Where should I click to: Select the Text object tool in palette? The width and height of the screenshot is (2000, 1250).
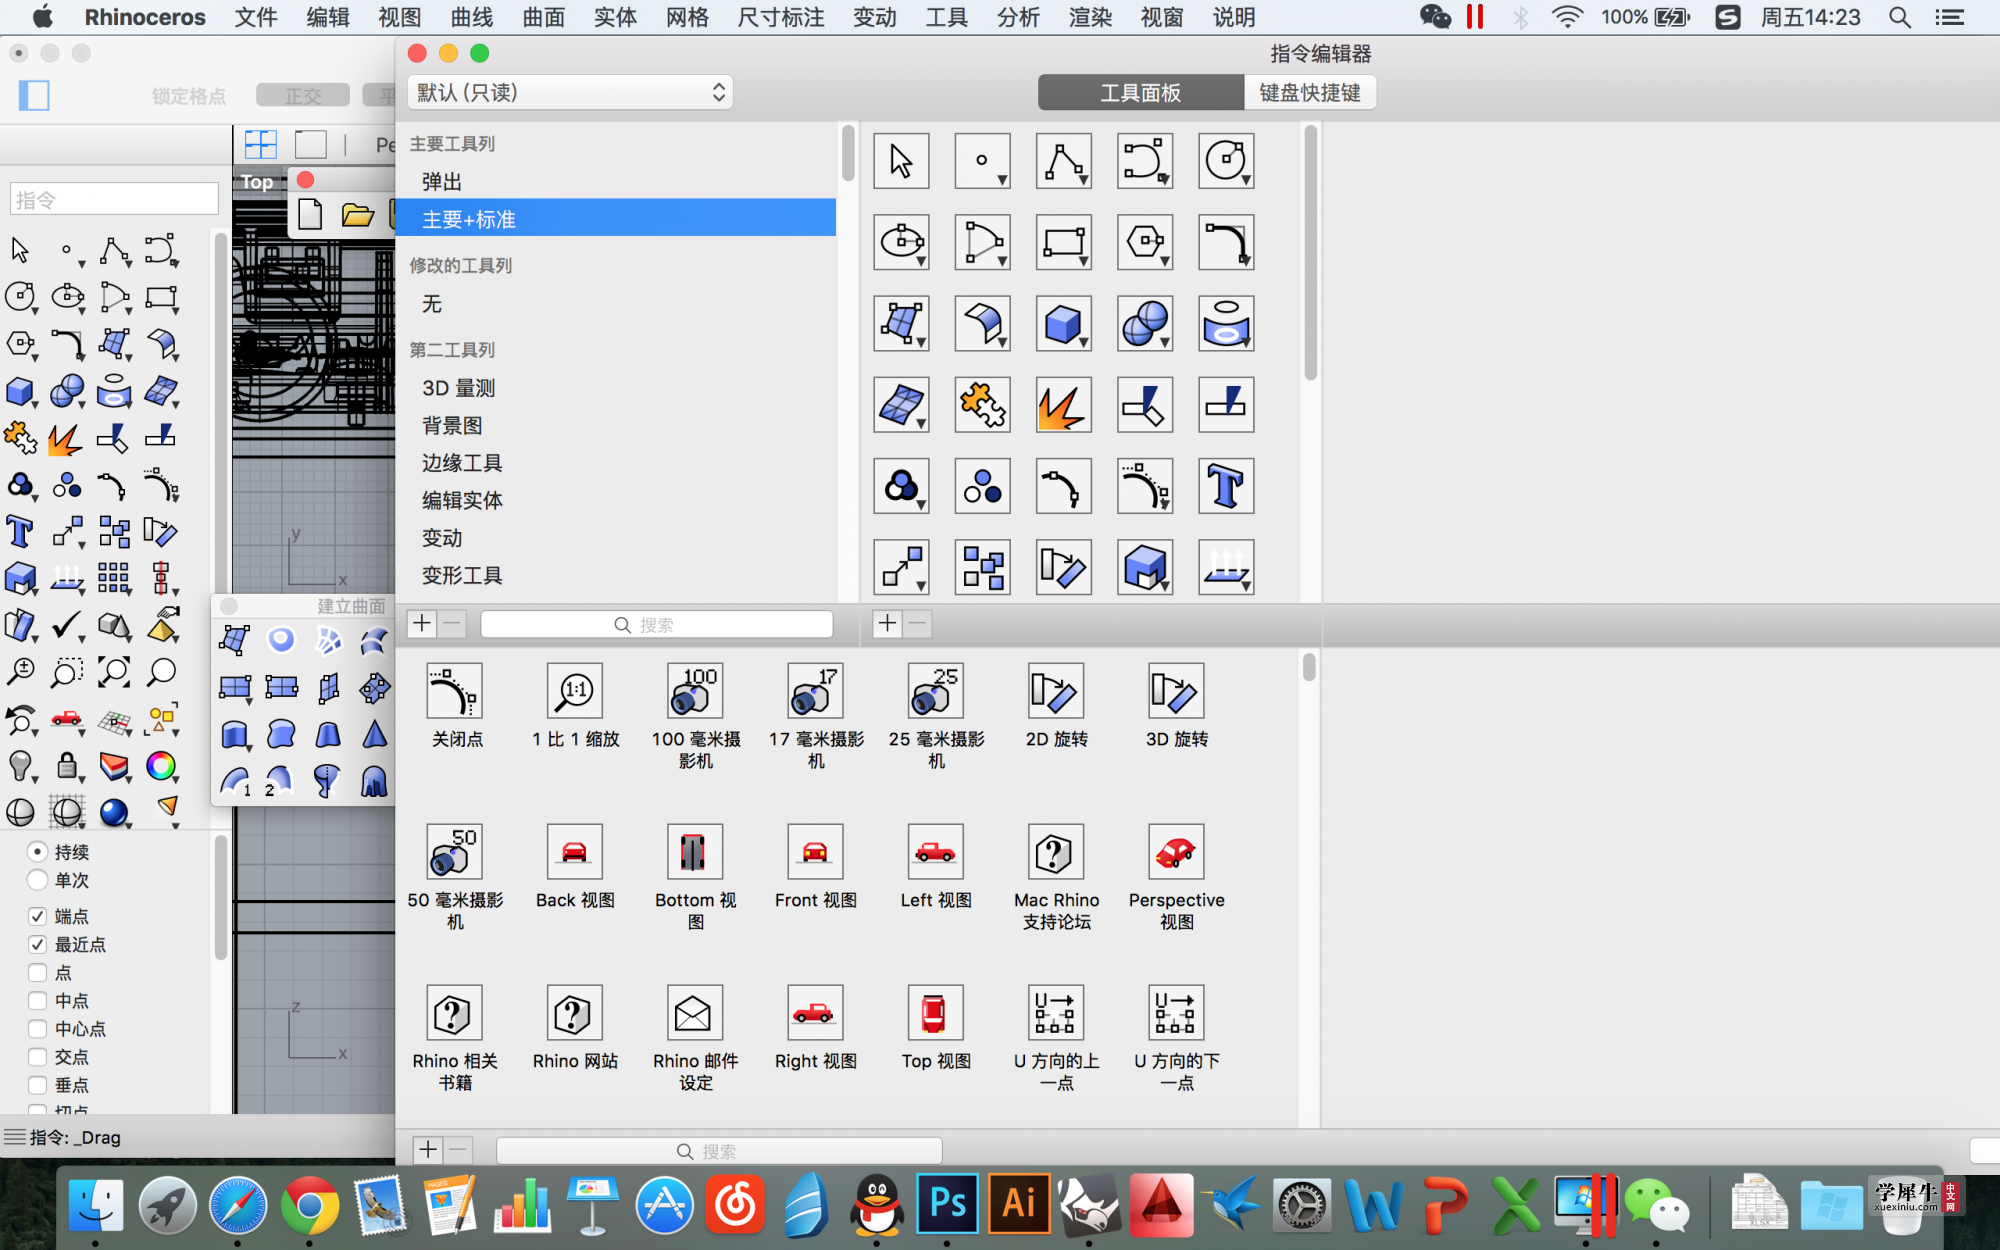point(1225,487)
